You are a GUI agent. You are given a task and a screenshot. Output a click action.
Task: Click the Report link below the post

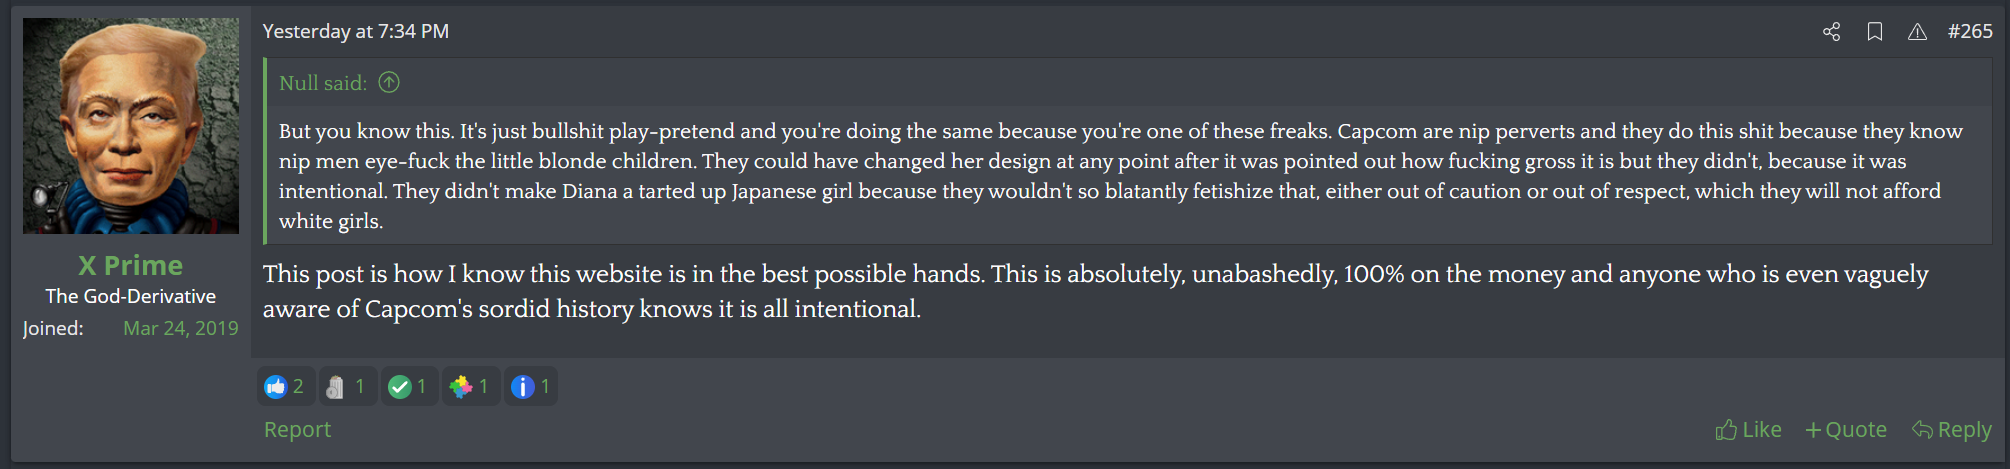coord(297,430)
